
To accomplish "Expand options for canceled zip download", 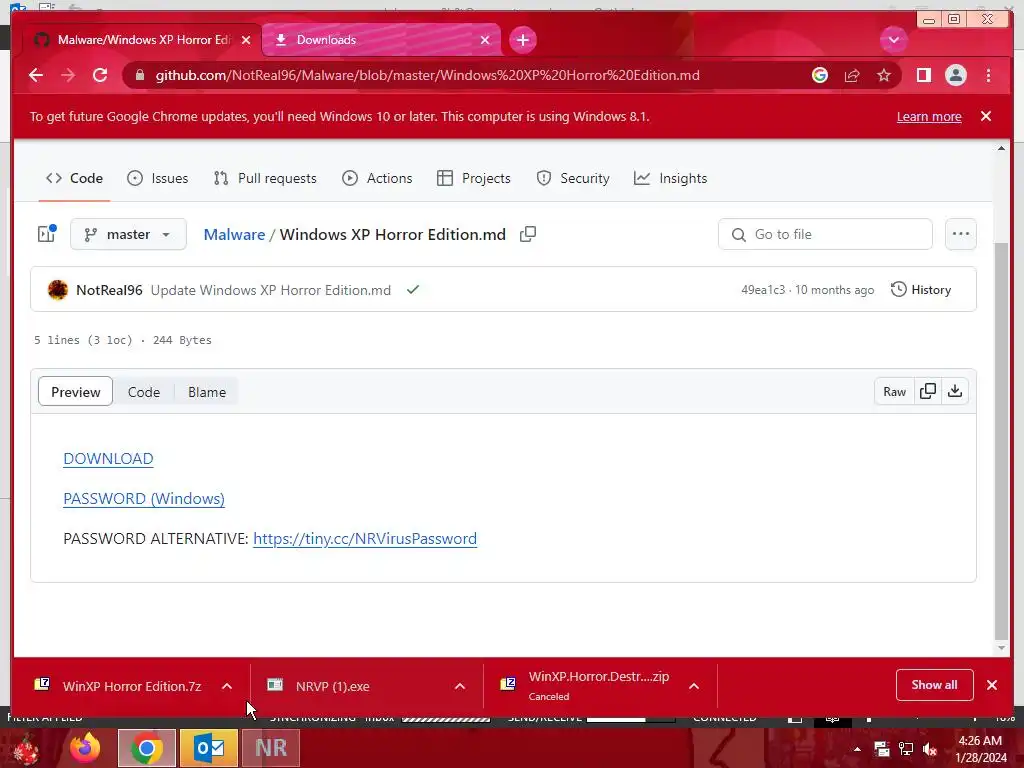I will [x=694, y=686].
